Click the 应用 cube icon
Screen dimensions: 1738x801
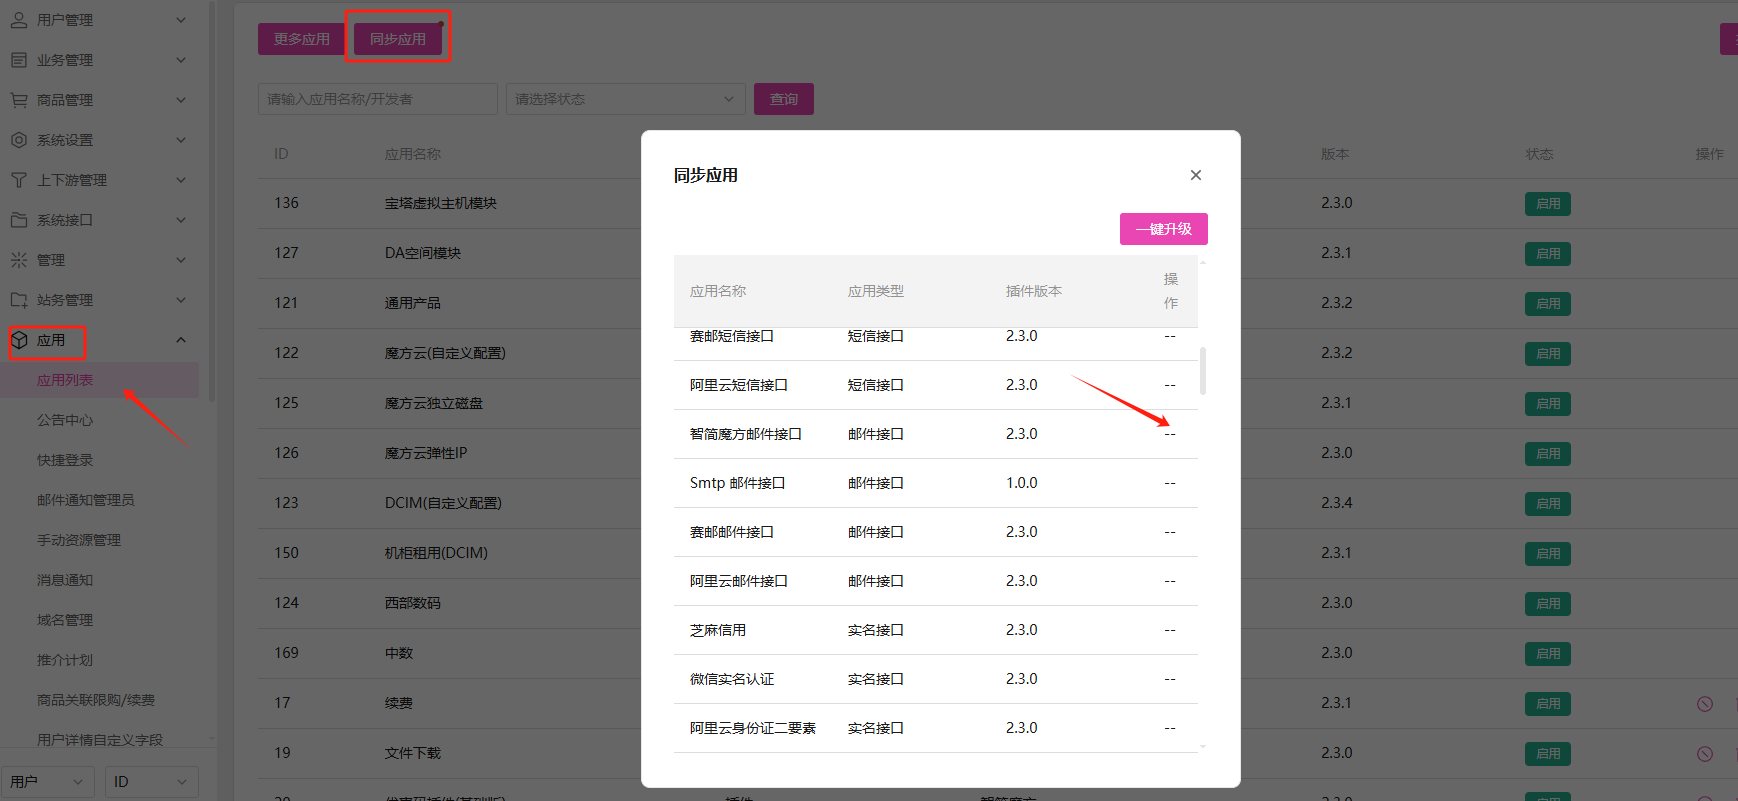point(19,340)
